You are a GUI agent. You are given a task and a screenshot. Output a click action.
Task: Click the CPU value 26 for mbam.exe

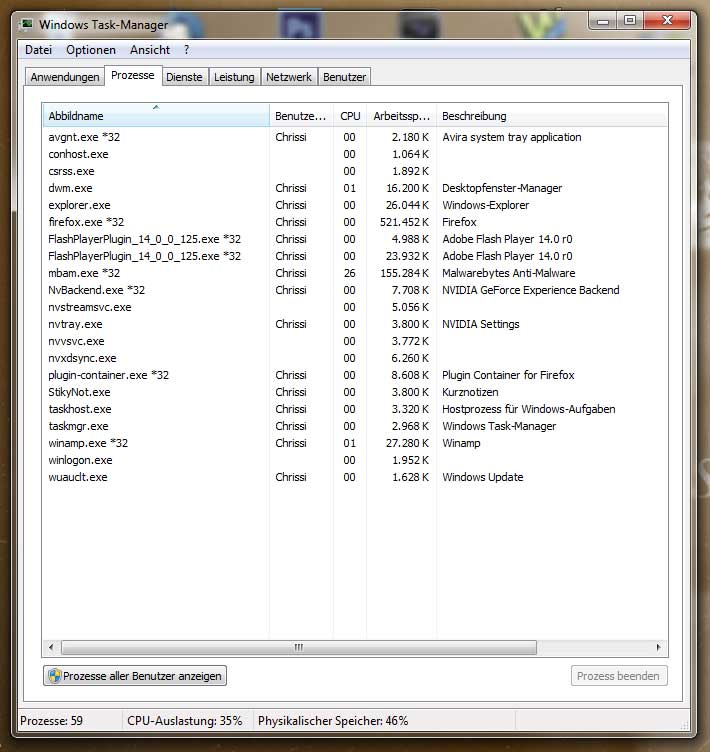(350, 273)
